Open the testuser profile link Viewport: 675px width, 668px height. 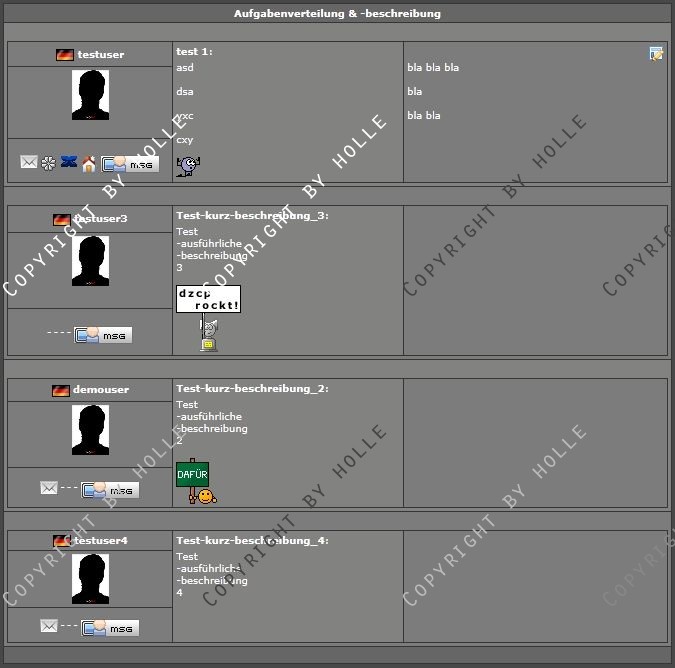(100, 55)
